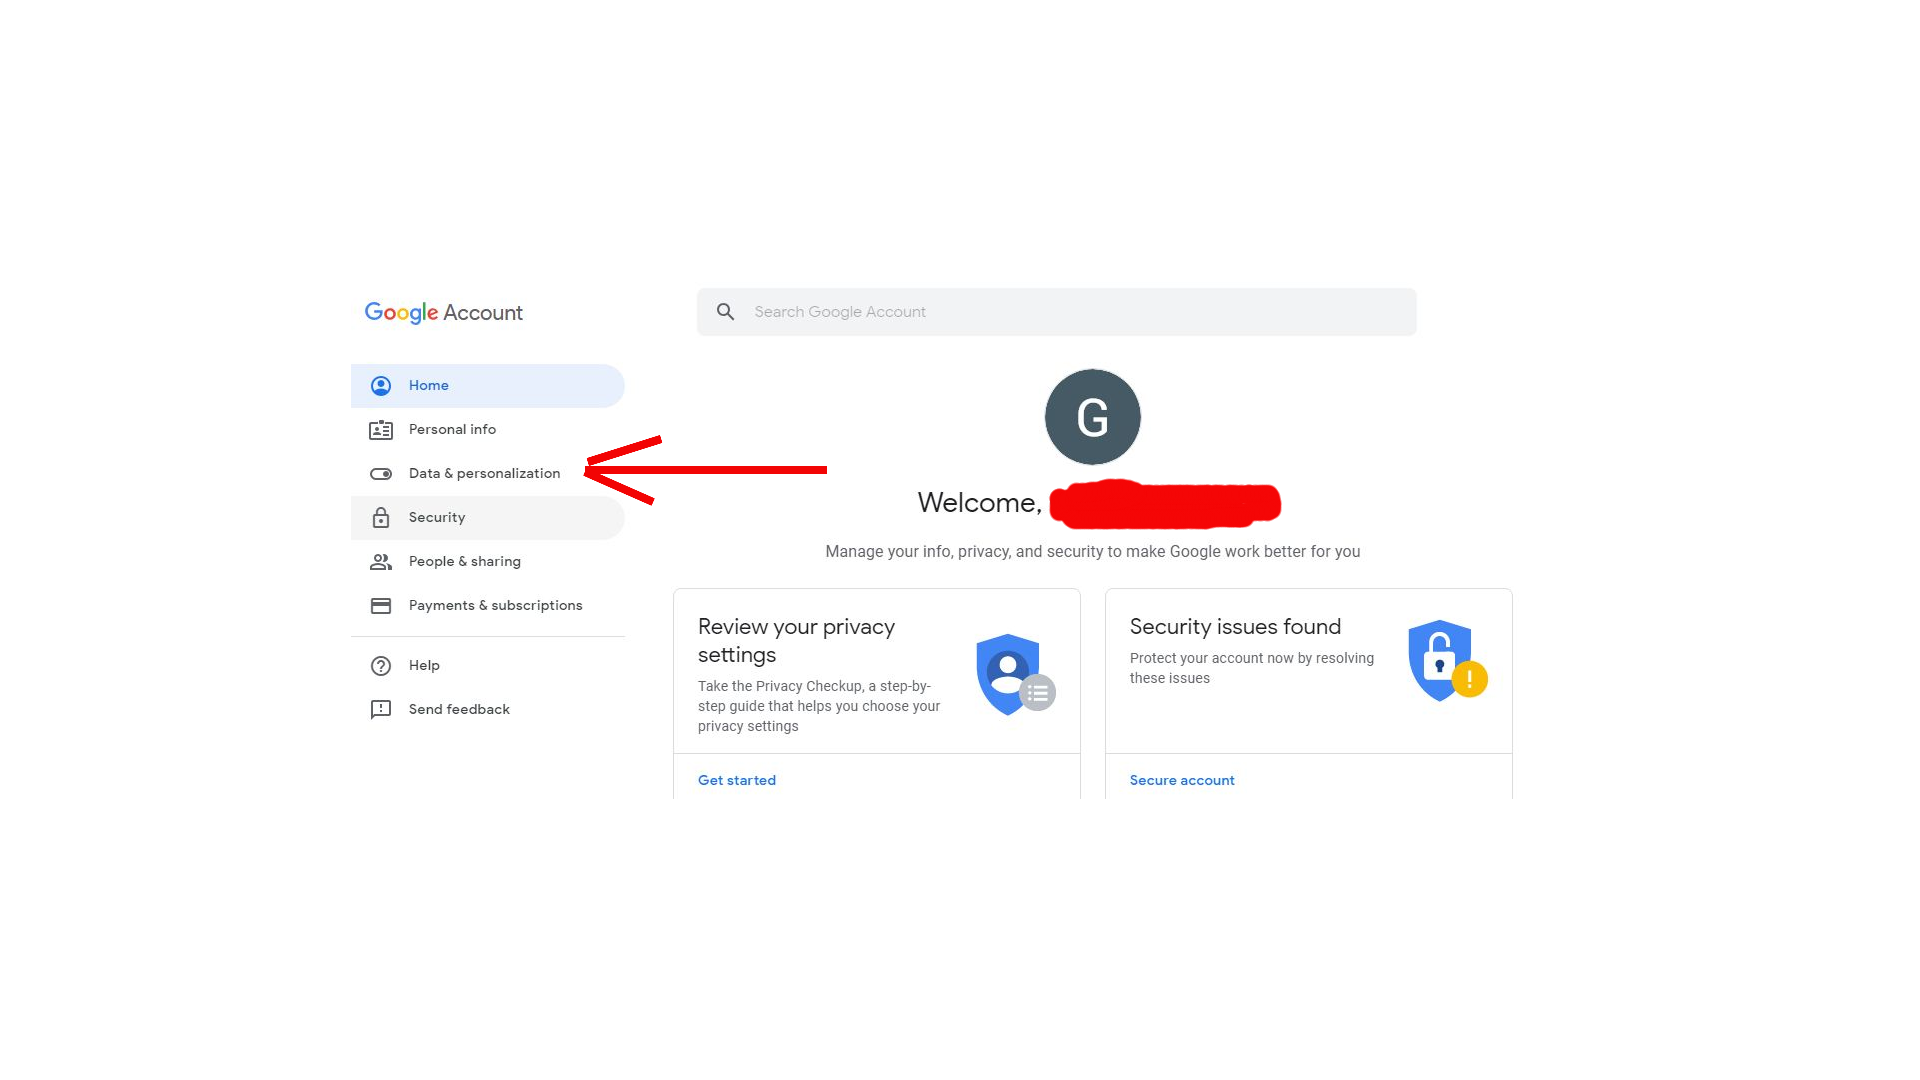This screenshot has height=1080, width=1920.
Task: Click the Help question mark icon
Action: [x=381, y=665]
